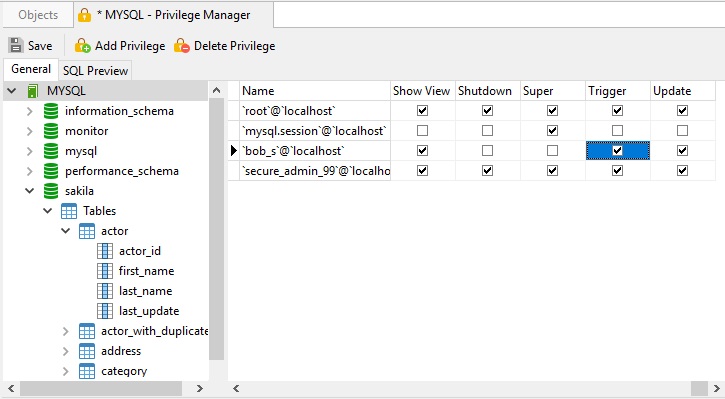Expand the information_schema database
The width and height of the screenshot is (725, 399).
(x=30, y=111)
